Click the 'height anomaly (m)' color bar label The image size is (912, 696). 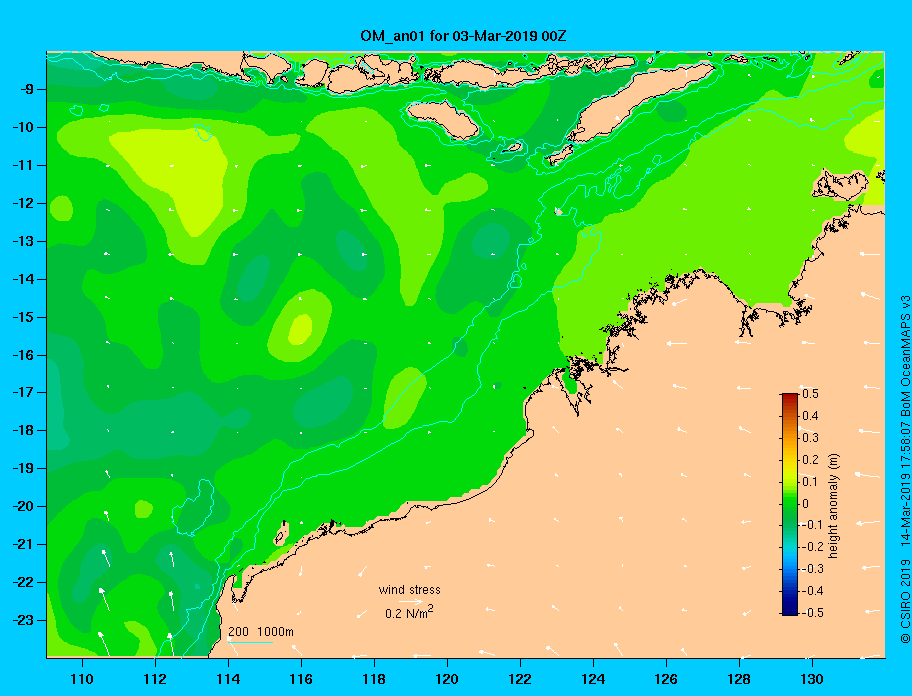click(834, 506)
